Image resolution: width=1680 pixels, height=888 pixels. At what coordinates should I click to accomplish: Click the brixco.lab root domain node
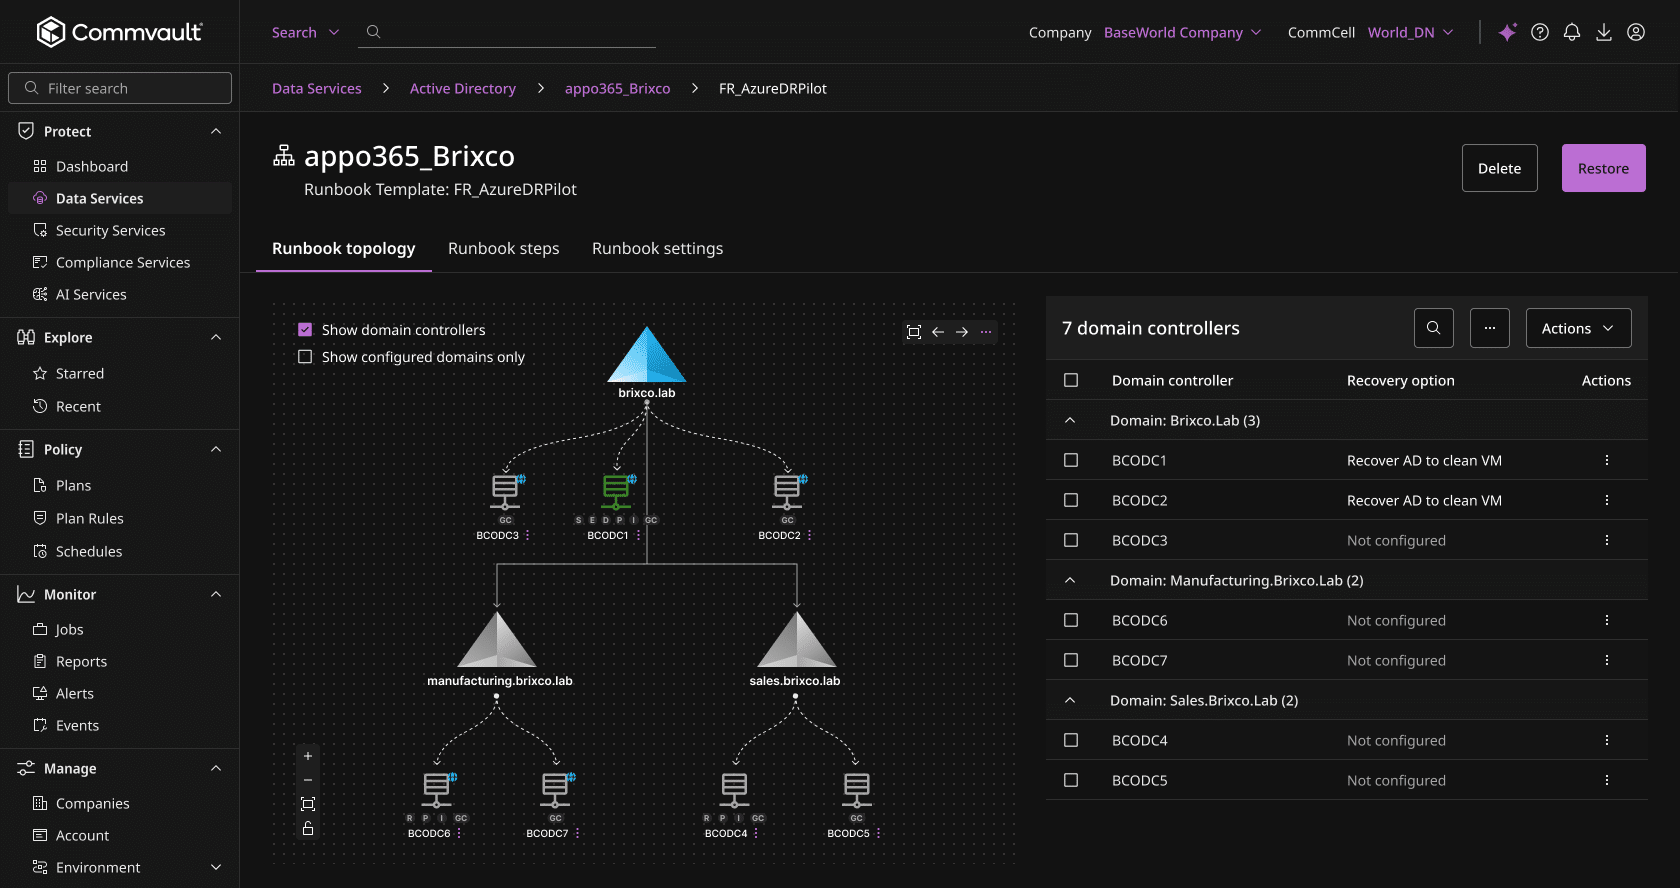point(647,357)
